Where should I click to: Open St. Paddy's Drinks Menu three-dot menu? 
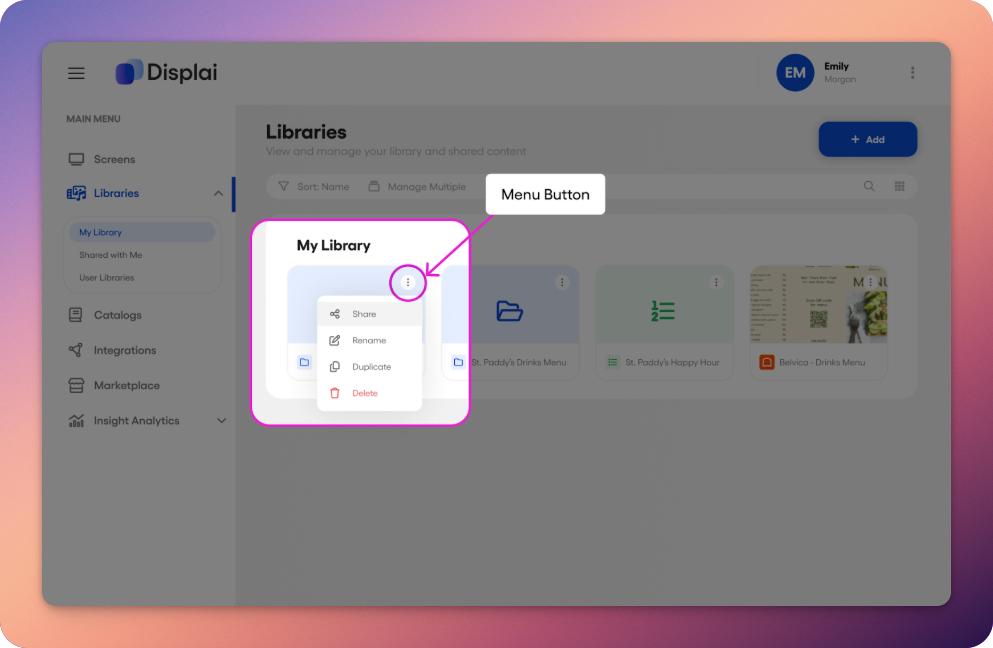(562, 283)
